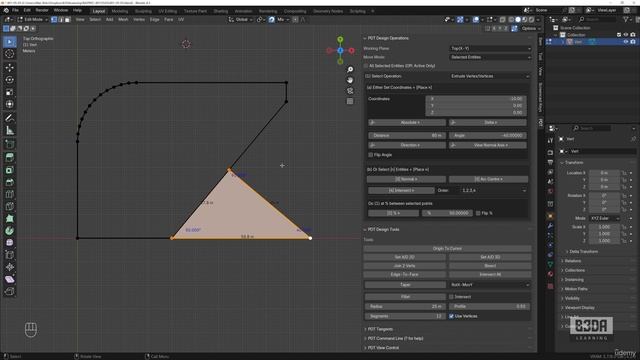The height and width of the screenshot is (360, 640).
Task: Open the Order 1,2,3,4 dropdown
Action: coord(493,190)
